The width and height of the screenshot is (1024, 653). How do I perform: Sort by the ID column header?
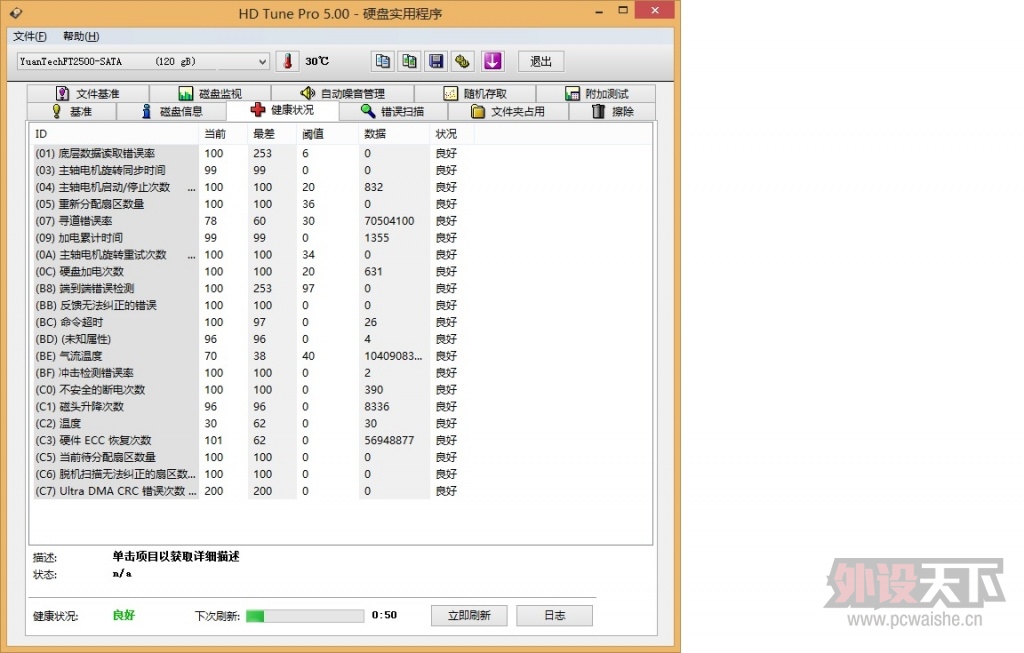click(x=114, y=134)
